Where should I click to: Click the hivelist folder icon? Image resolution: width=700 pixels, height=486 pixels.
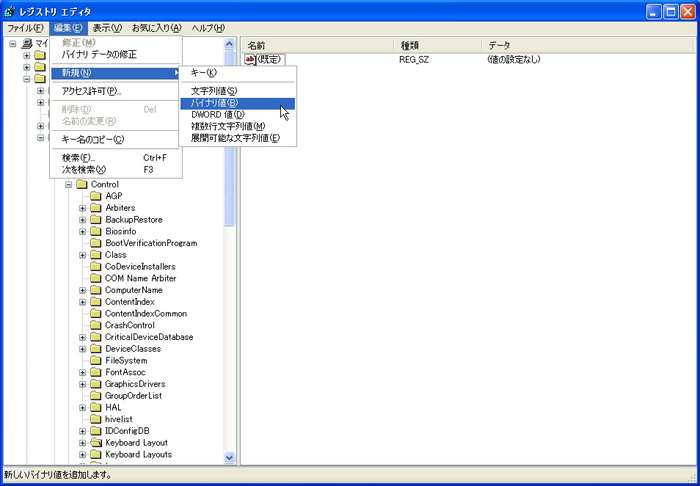[x=96, y=419]
